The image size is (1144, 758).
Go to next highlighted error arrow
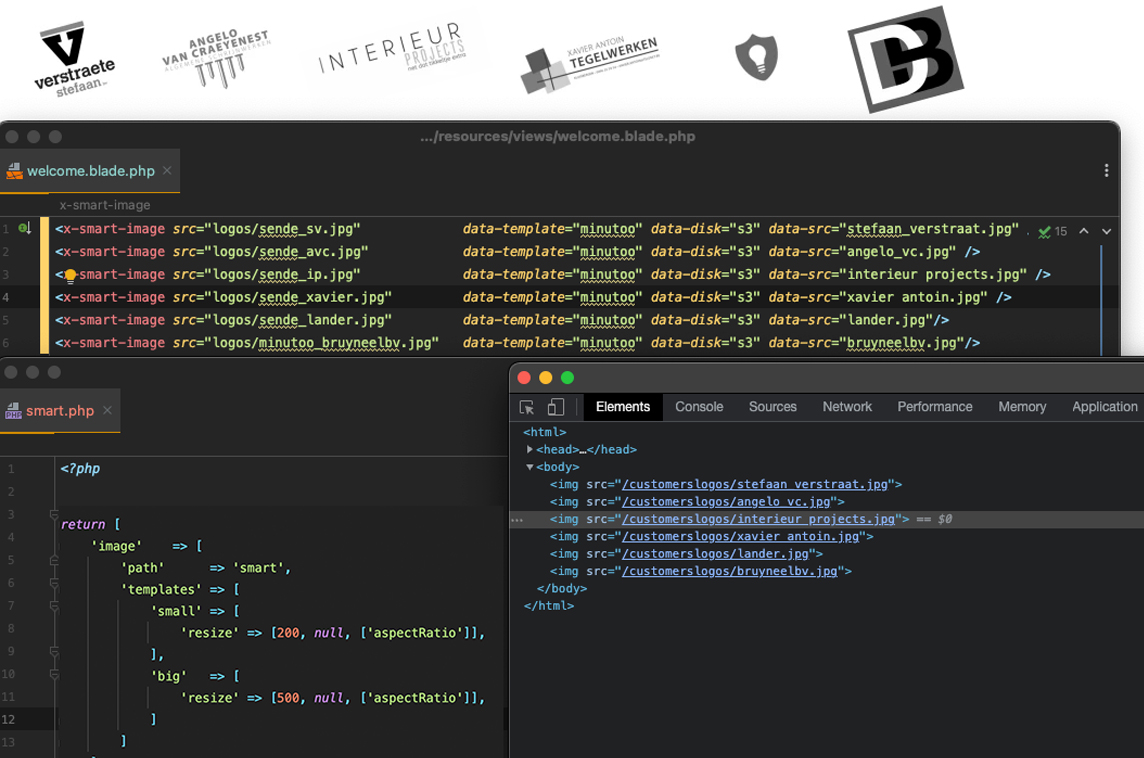pyautogui.click(x=1107, y=231)
